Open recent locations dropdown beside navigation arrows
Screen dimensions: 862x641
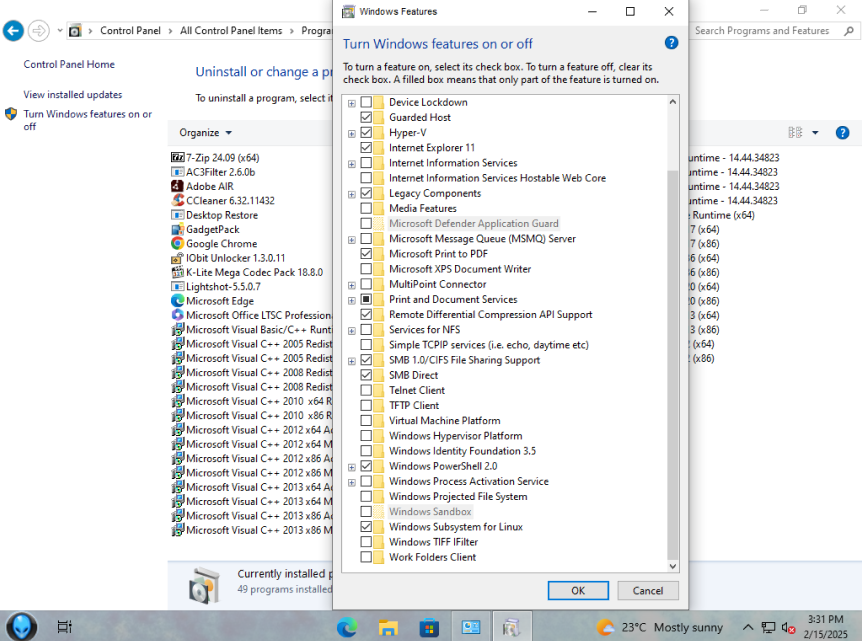pos(59,31)
